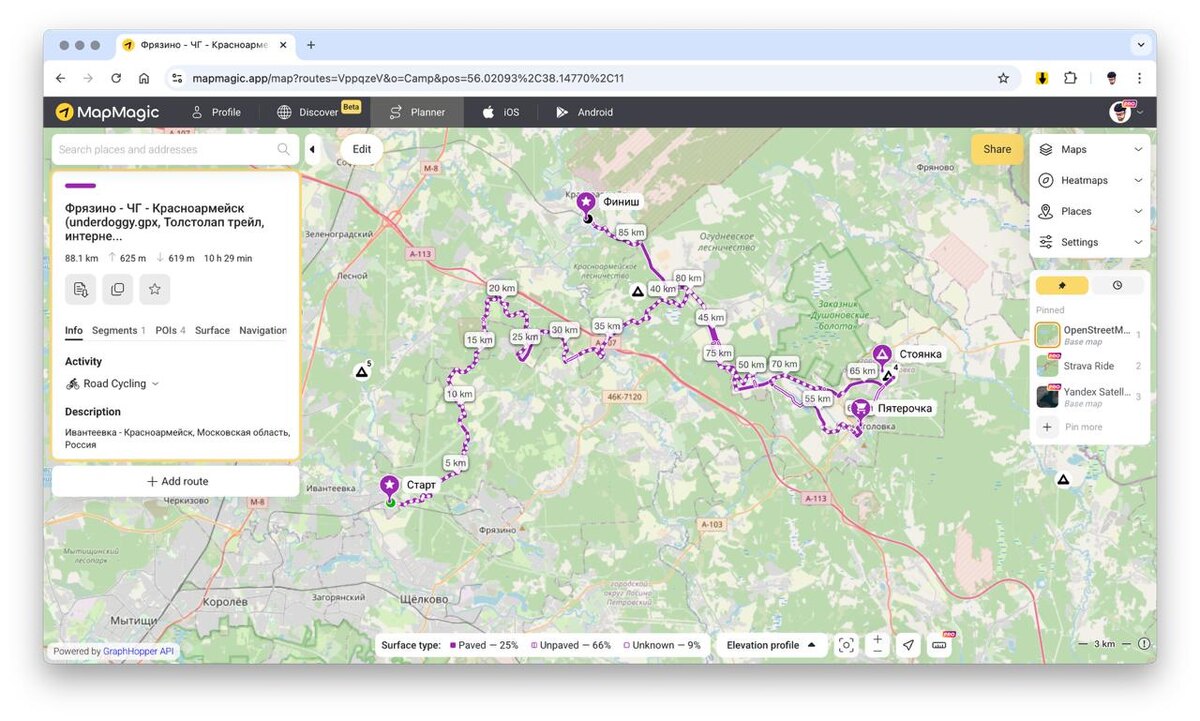
Task: Expand the Places section
Action: pyautogui.click(x=1090, y=212)
